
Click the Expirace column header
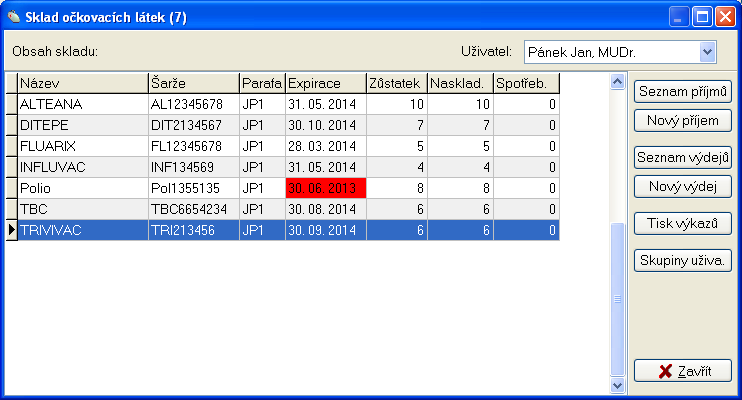pyautogui.click(x=326, y=83)
